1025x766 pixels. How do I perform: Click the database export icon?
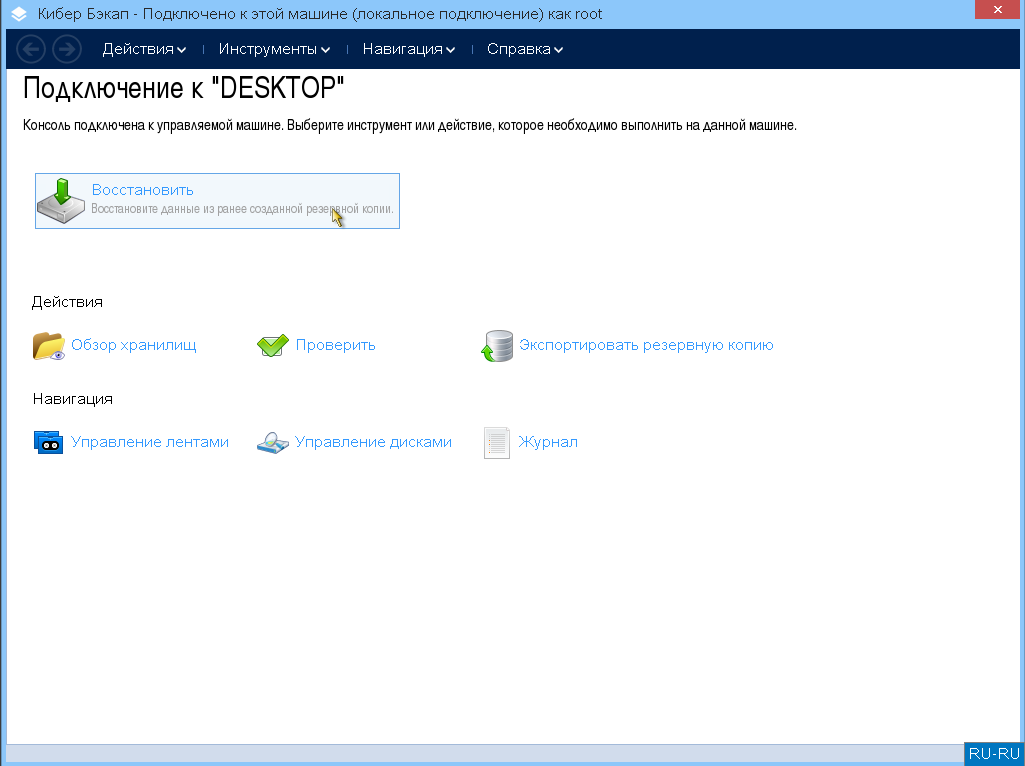[497, 346]
